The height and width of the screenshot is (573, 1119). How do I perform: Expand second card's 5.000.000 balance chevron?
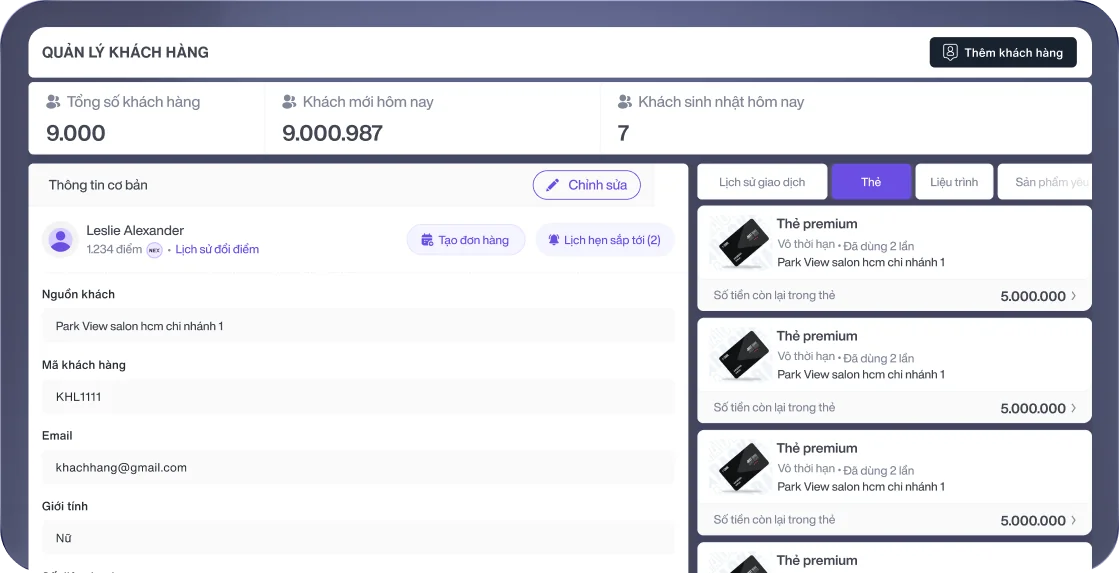pyautogui.click(x=1074, y=408)
